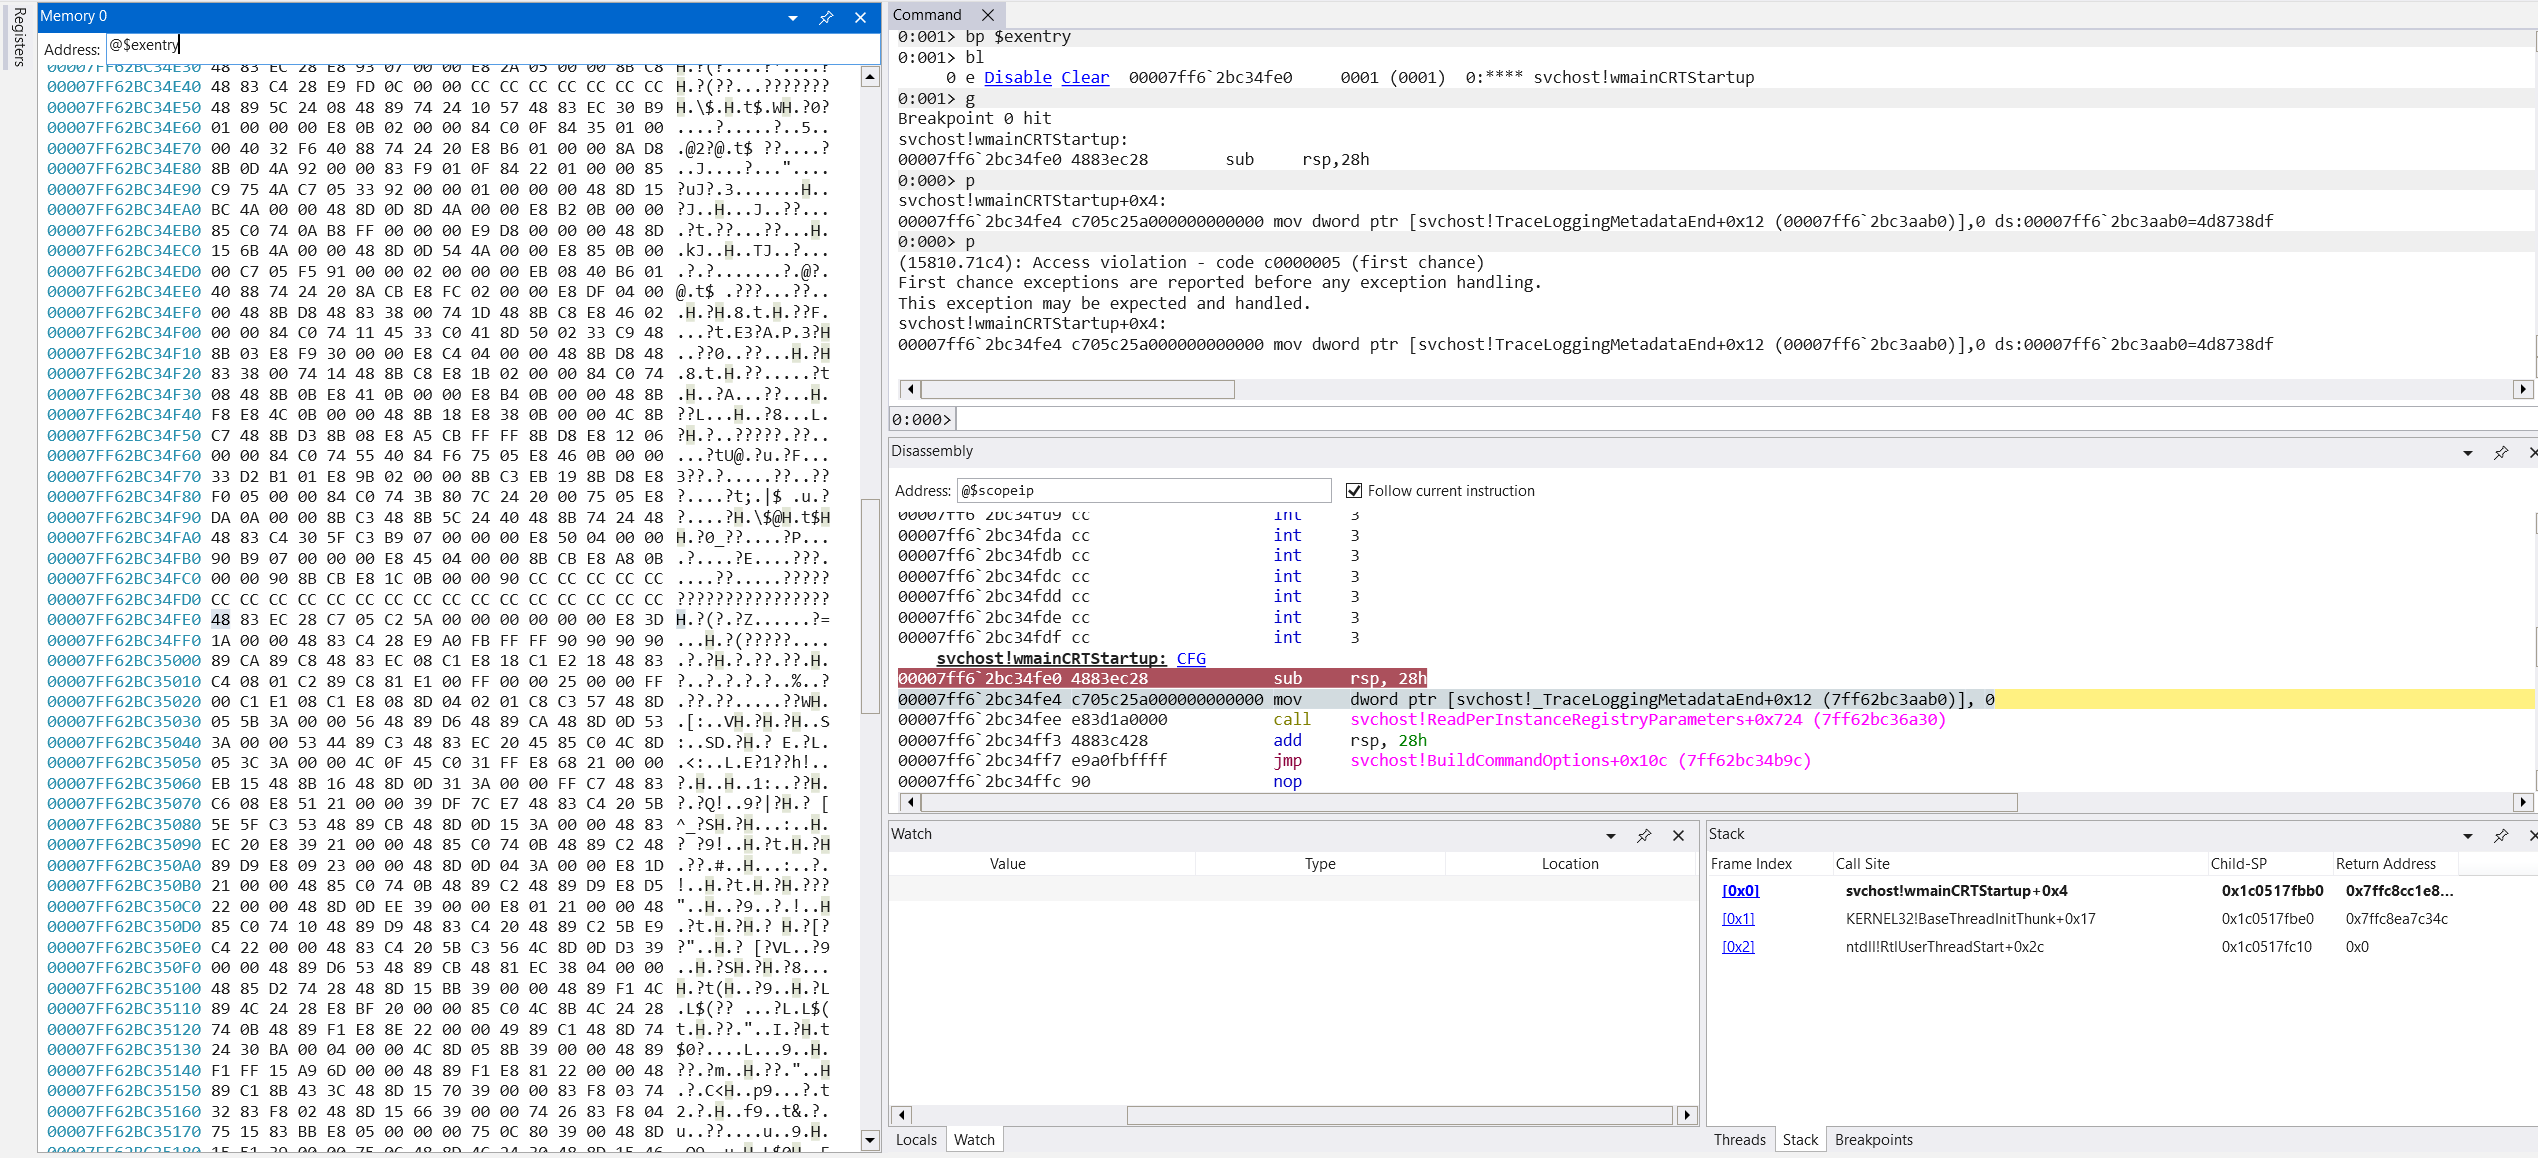Click the Clear breakpoint link
This screenshot has width=2538, height=1158.
pos(1085,77)
